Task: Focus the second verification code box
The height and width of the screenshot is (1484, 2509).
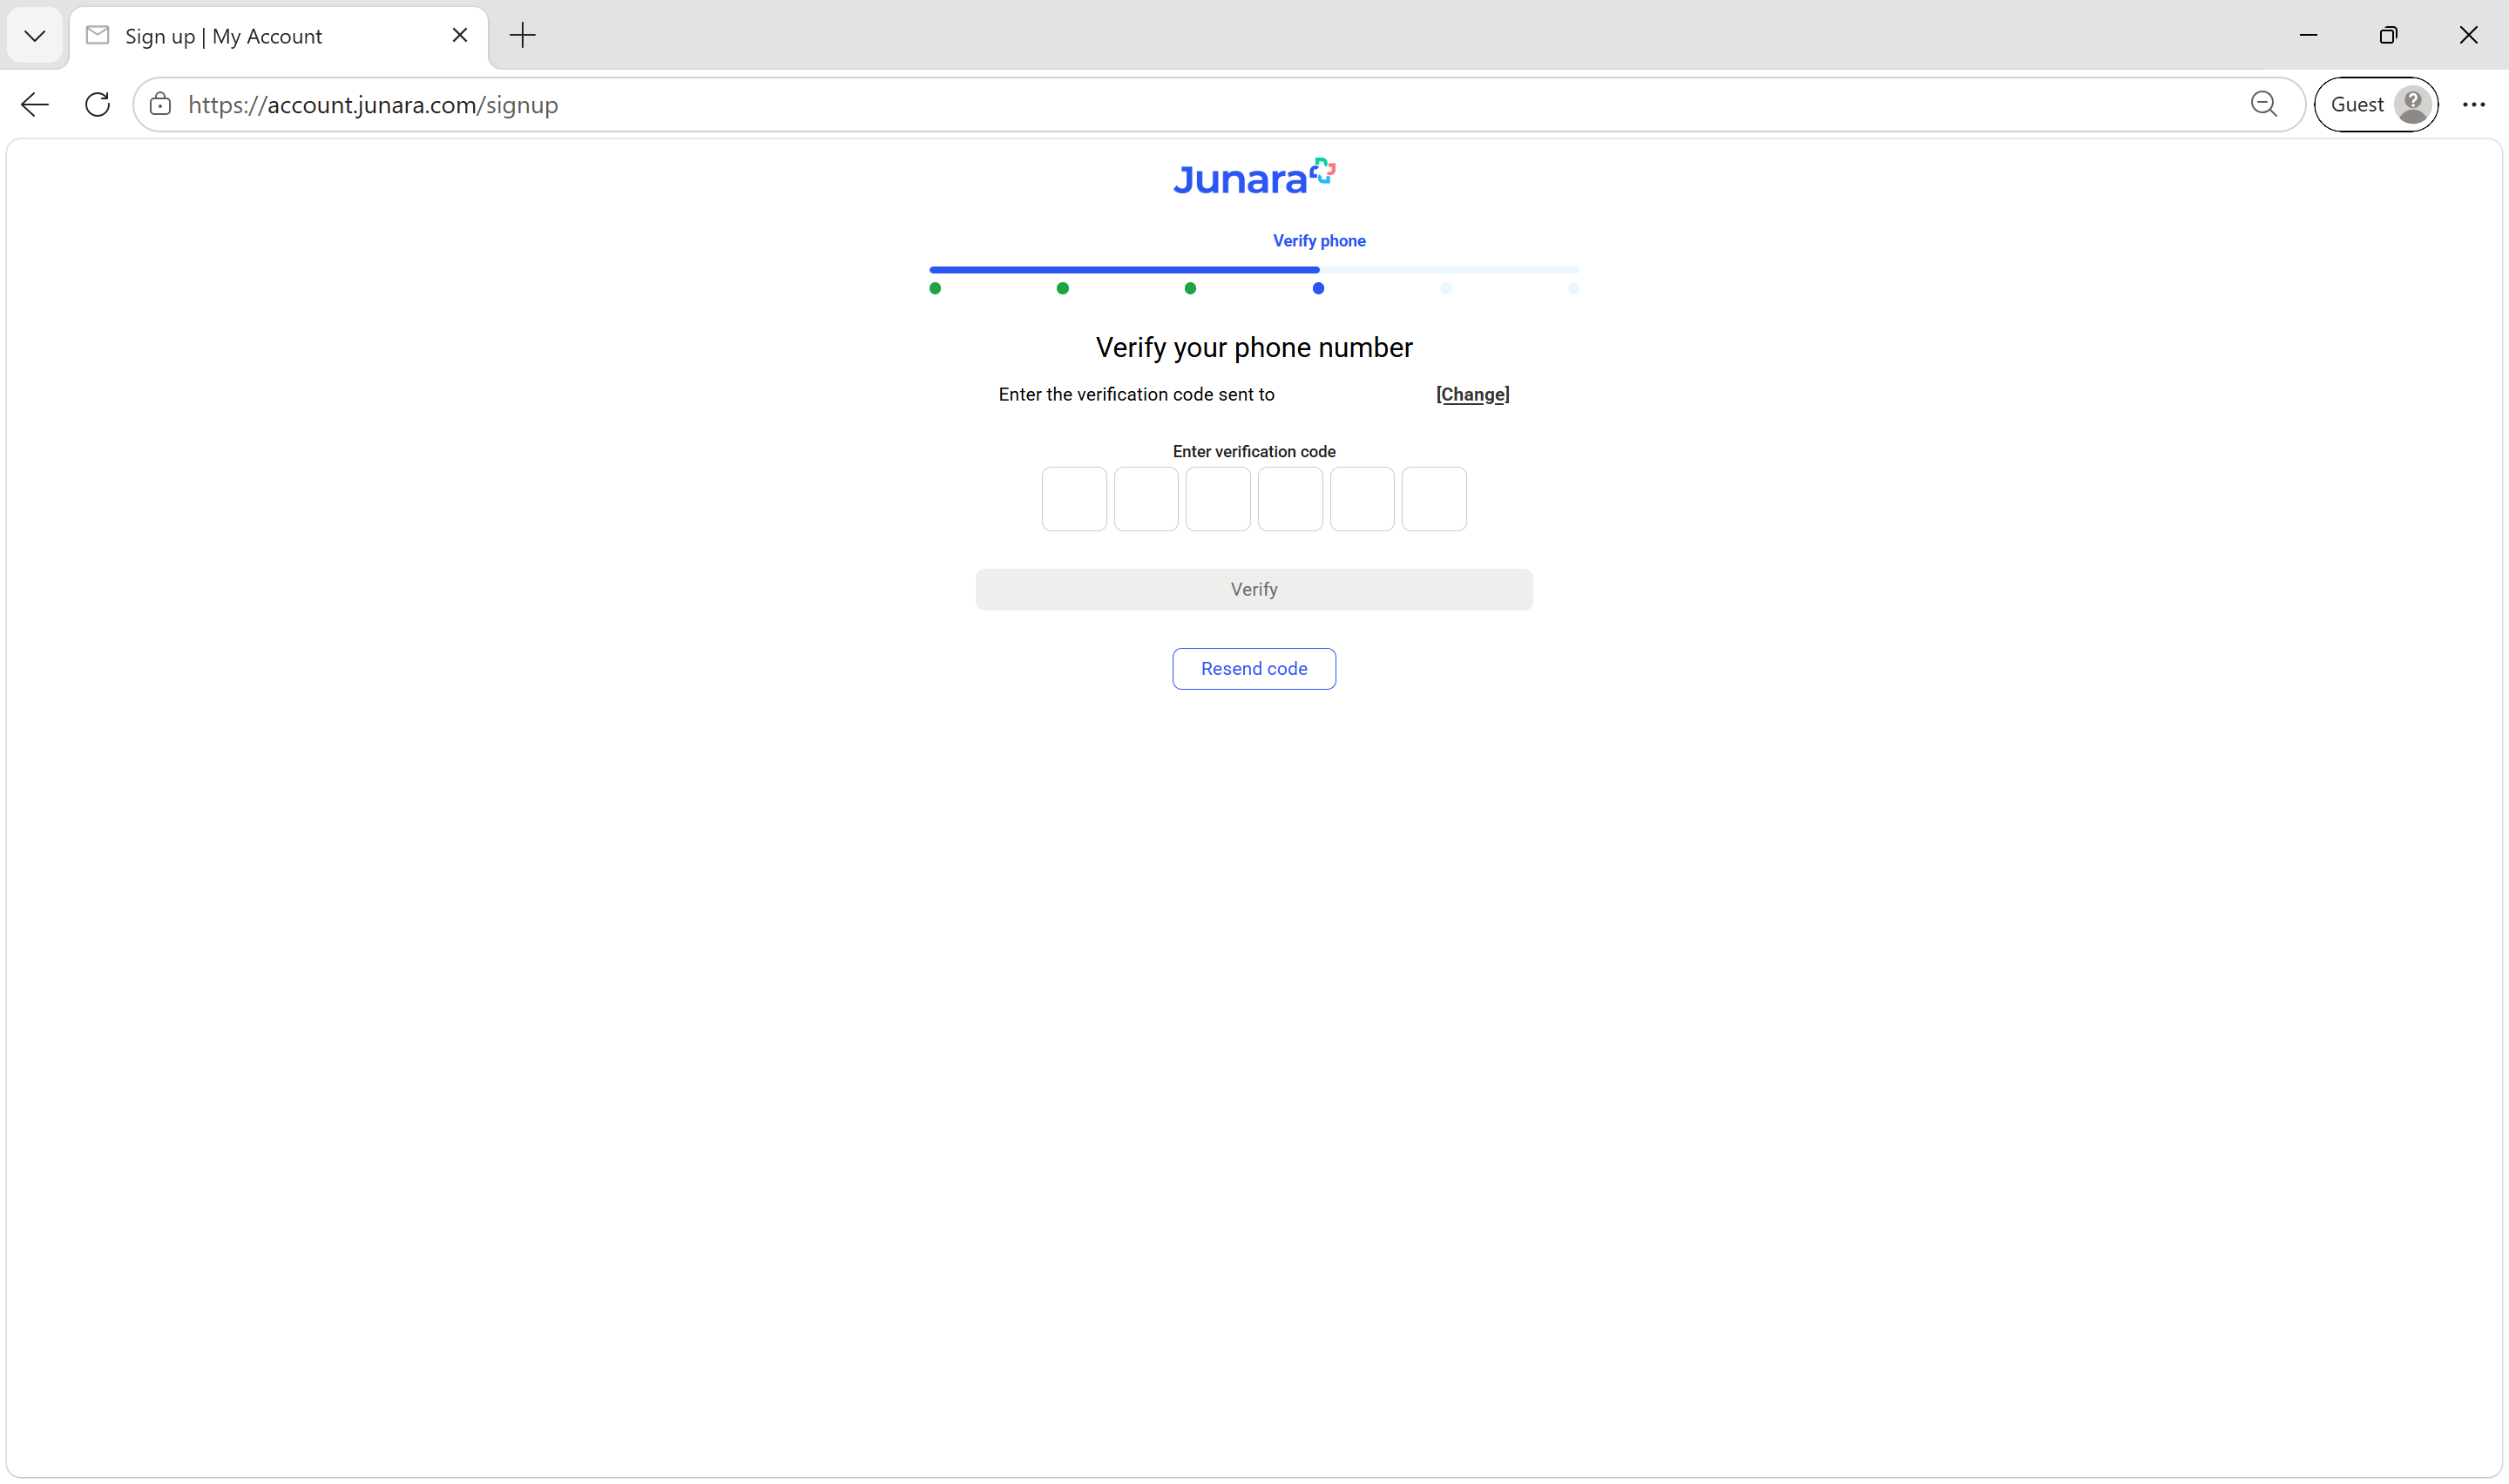Action: point(1146,499)
